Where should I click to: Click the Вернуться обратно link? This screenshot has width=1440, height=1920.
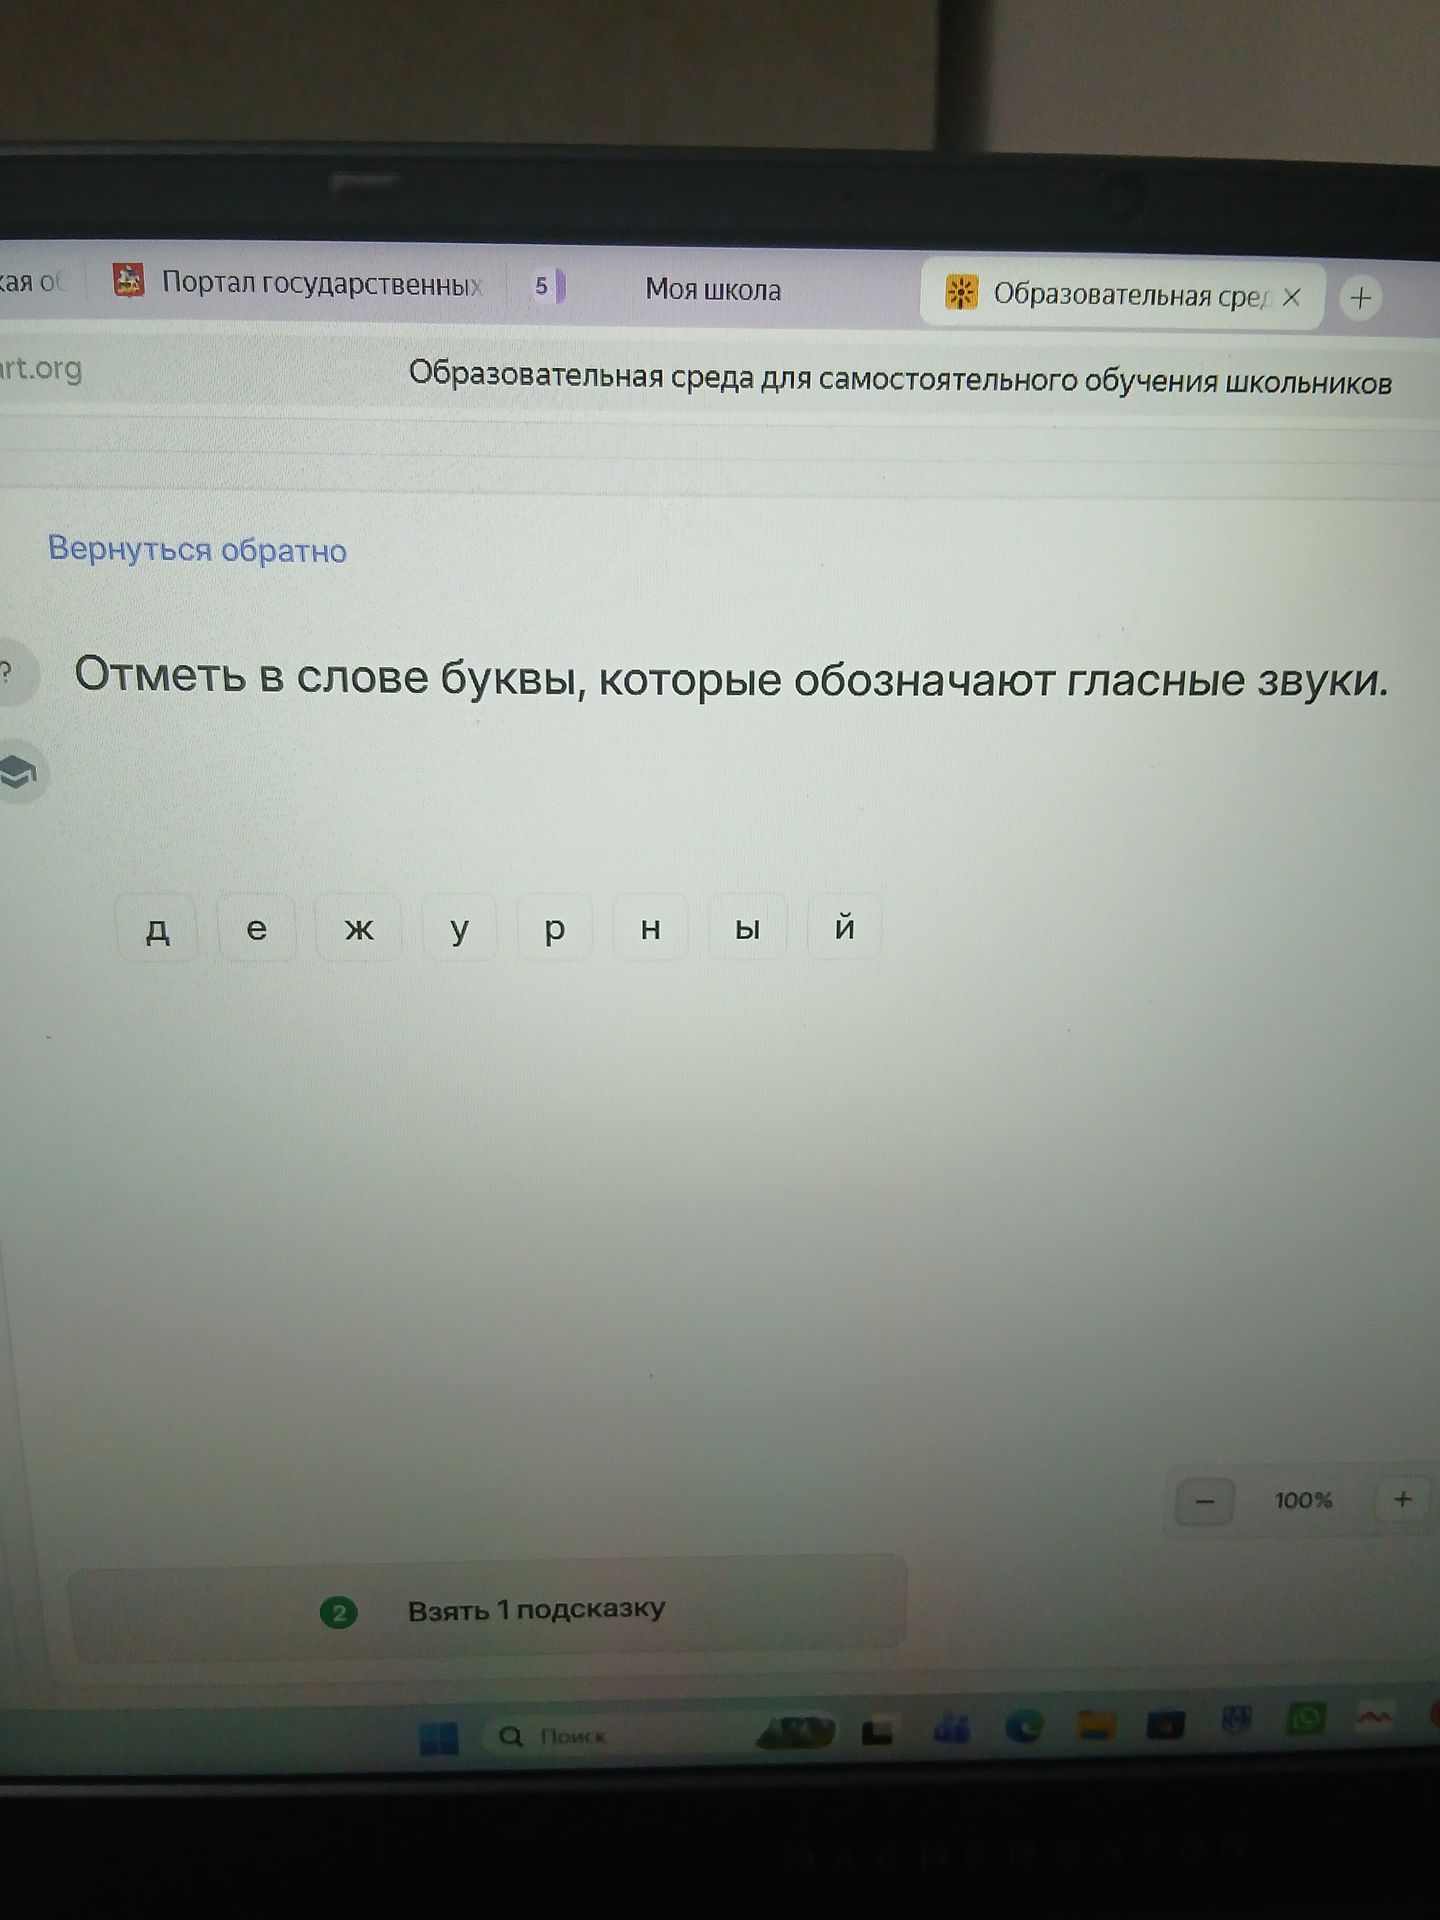tap(197, 549)
